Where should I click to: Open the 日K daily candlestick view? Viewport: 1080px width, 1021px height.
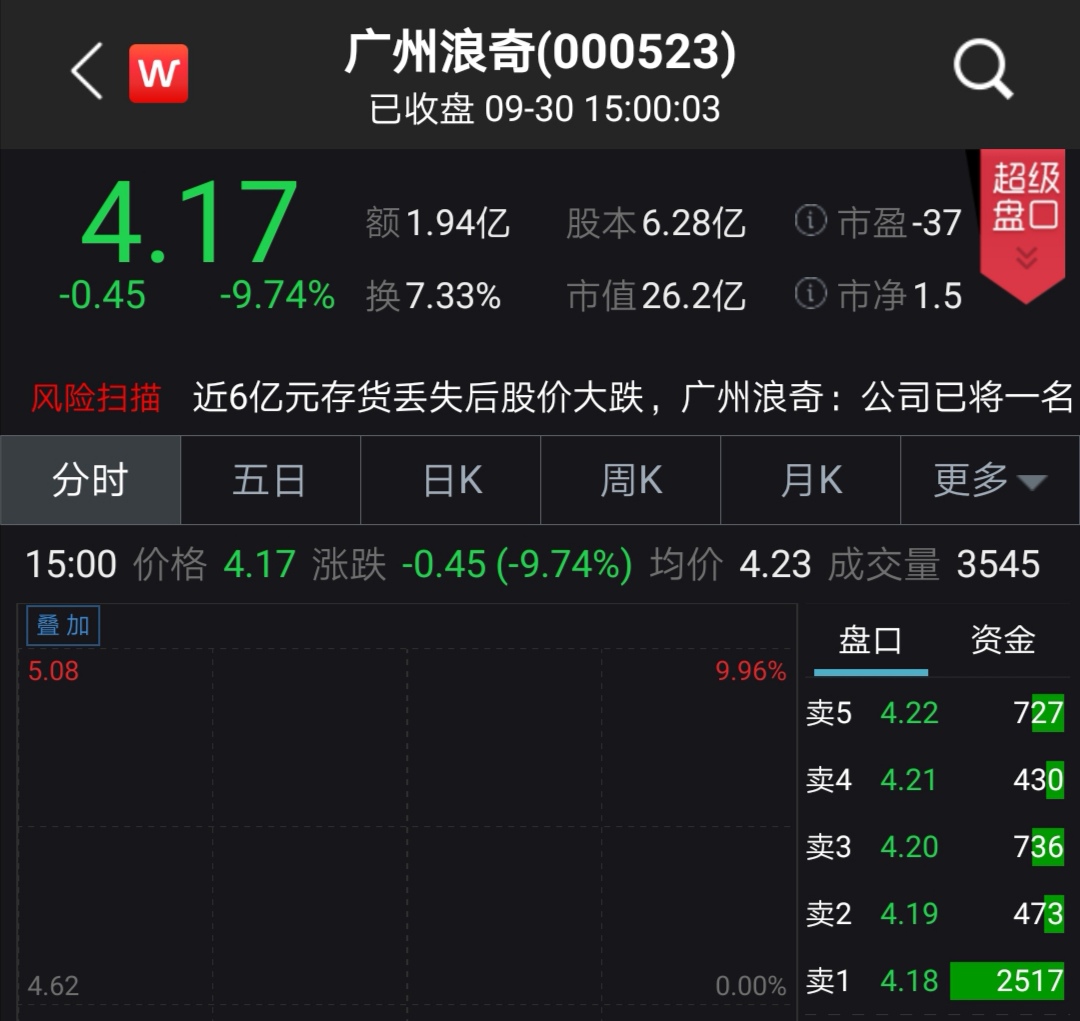point(450,480)
